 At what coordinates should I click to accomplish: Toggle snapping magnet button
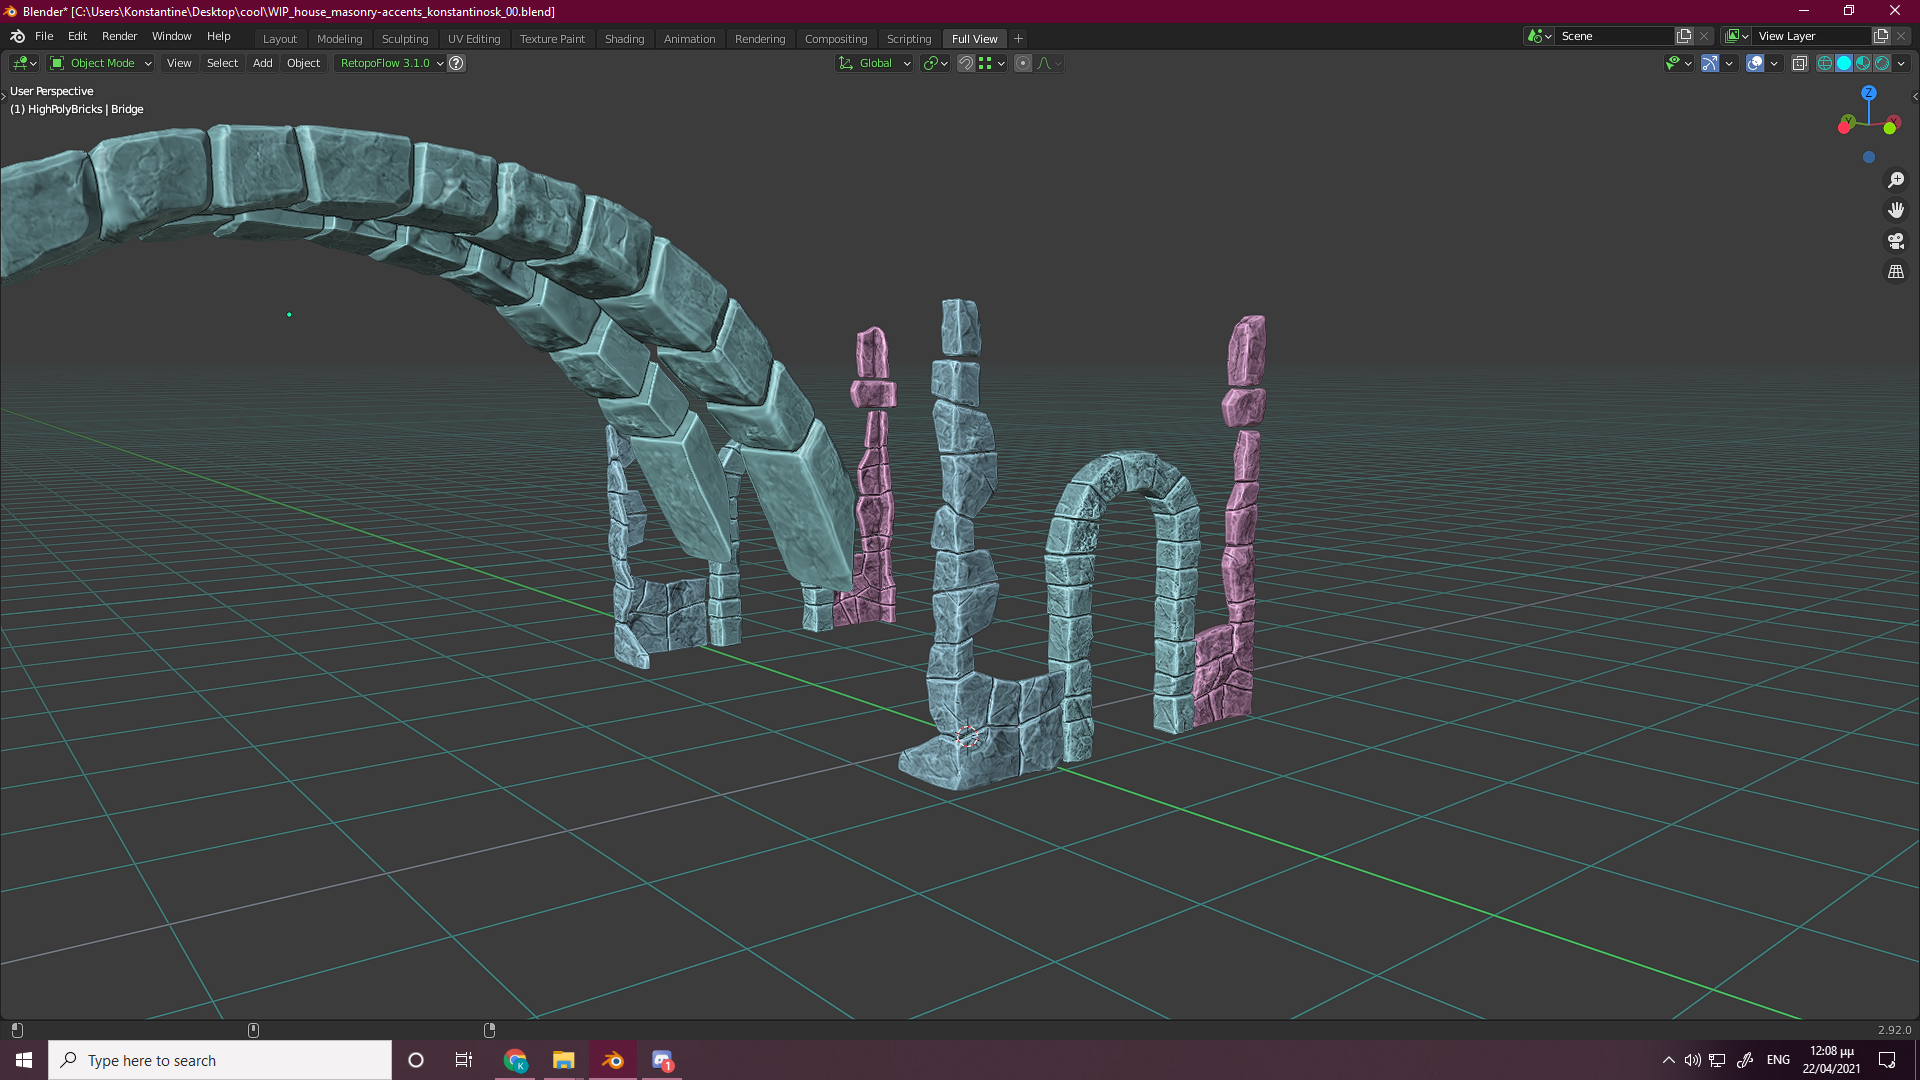pos(966,63)
